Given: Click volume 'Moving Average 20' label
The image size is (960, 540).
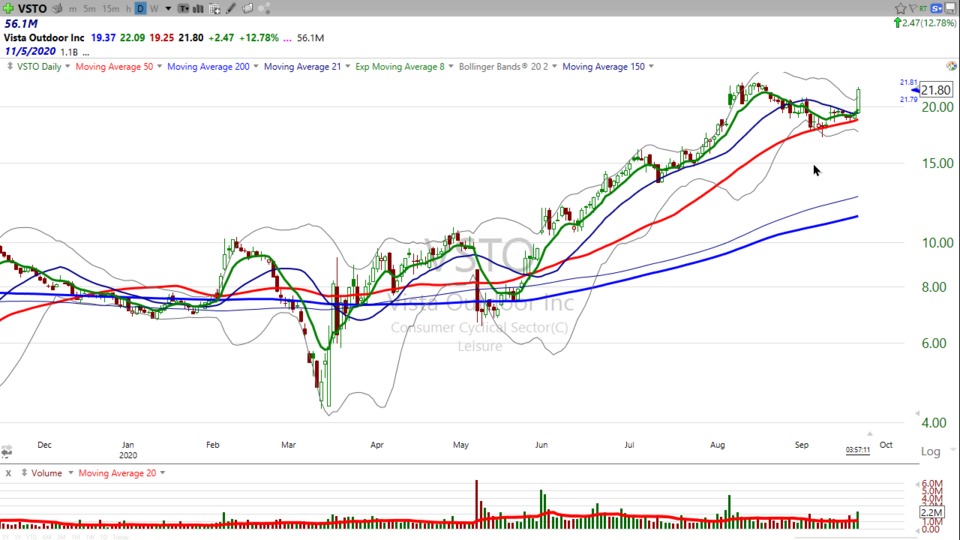Looking at the screenshot, I should [x=117, y=473].
